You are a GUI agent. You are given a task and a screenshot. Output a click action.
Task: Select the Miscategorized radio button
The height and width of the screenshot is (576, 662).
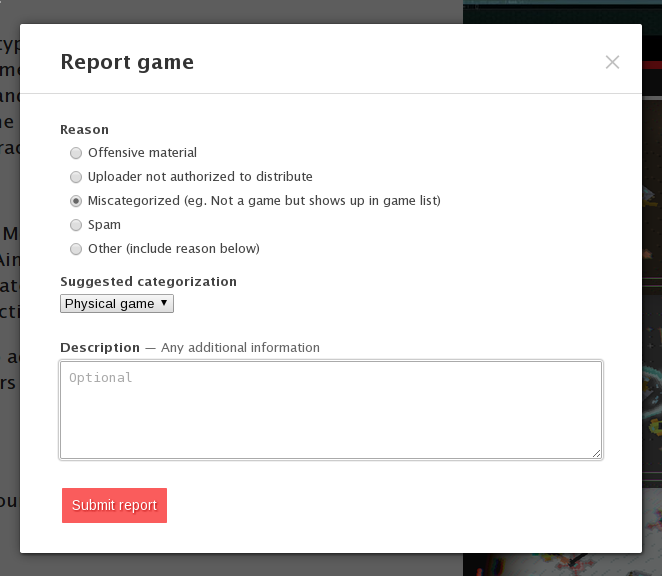click(x=76, y=201)
